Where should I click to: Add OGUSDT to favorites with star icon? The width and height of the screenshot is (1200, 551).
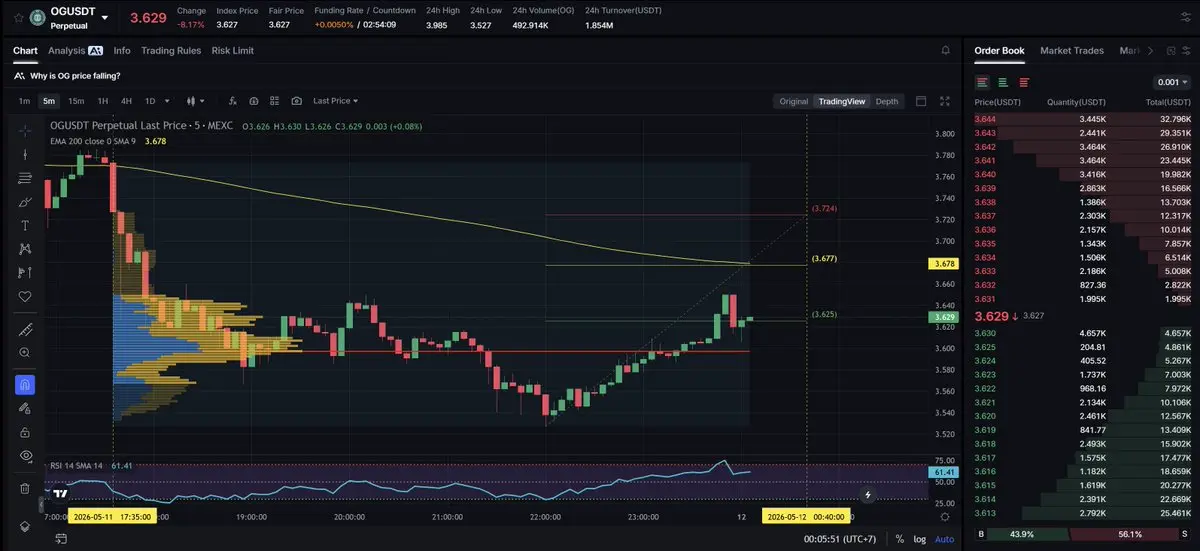(x=19, y=17)
